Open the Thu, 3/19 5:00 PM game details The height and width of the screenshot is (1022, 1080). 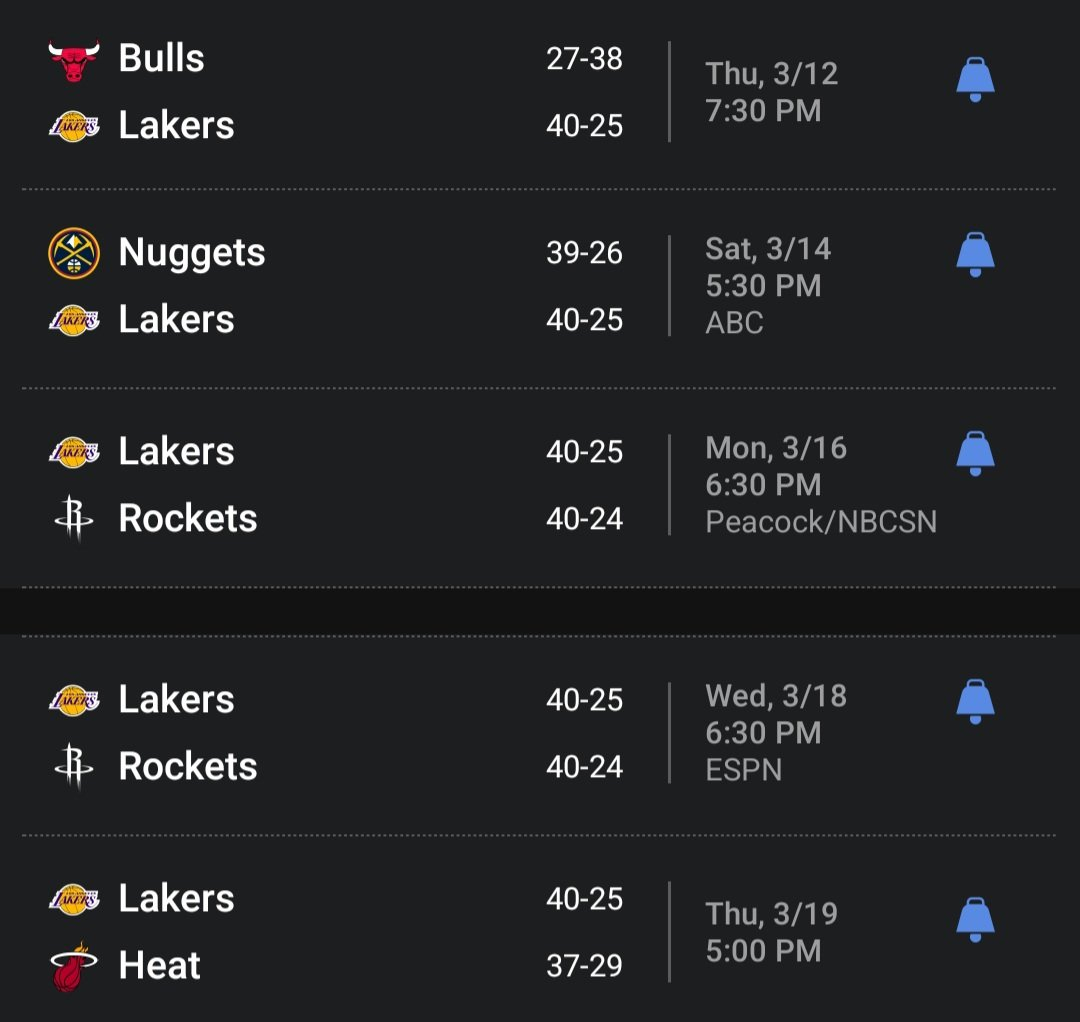click(771, 932)
